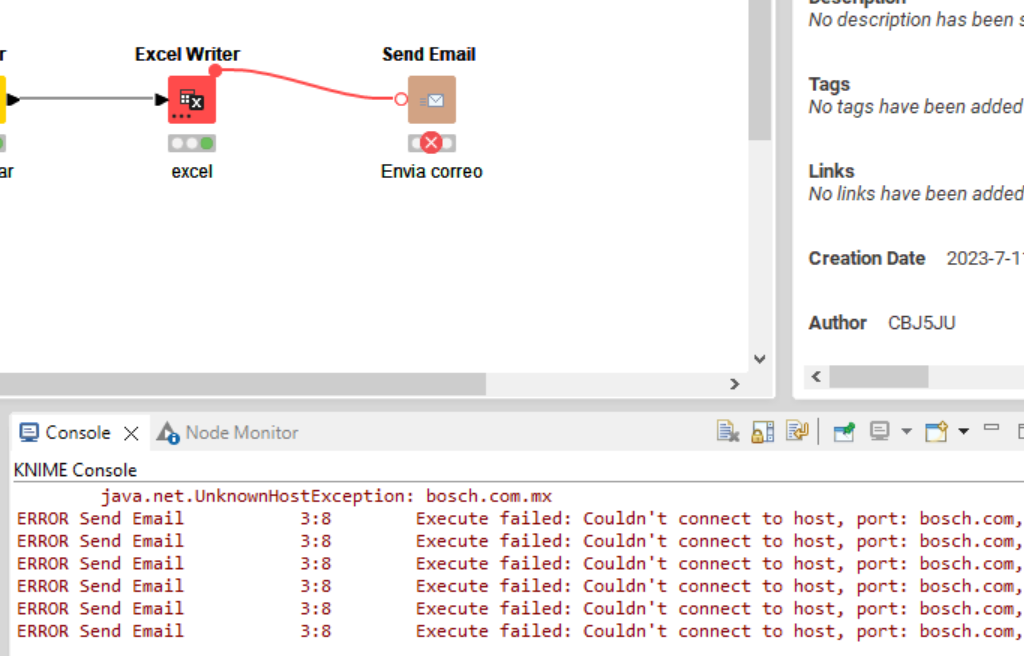Click the last ERROR Send Email console line

[520, 631]
